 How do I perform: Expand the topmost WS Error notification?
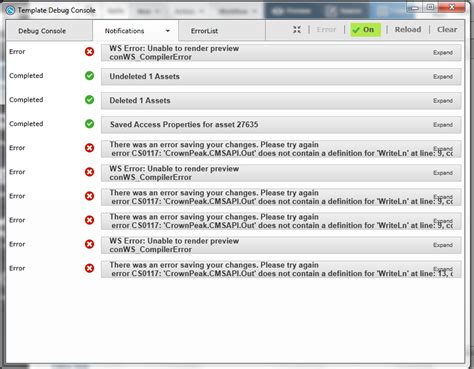443,53
